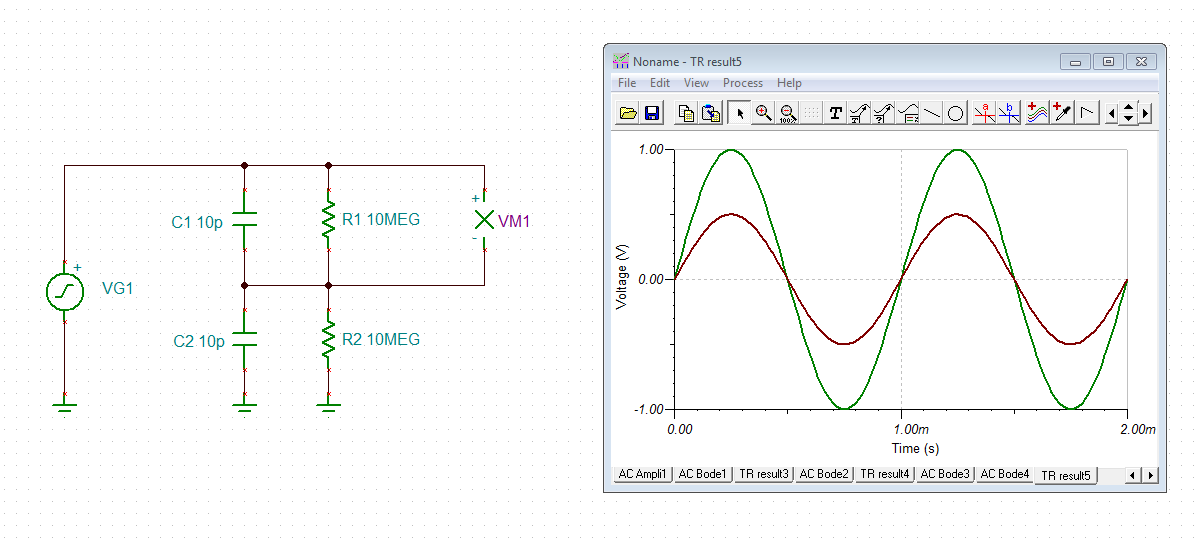Switch to the AC Bode3 tab
The width and height of the screenshot is (1204, 541).
(x=945, y=474)
